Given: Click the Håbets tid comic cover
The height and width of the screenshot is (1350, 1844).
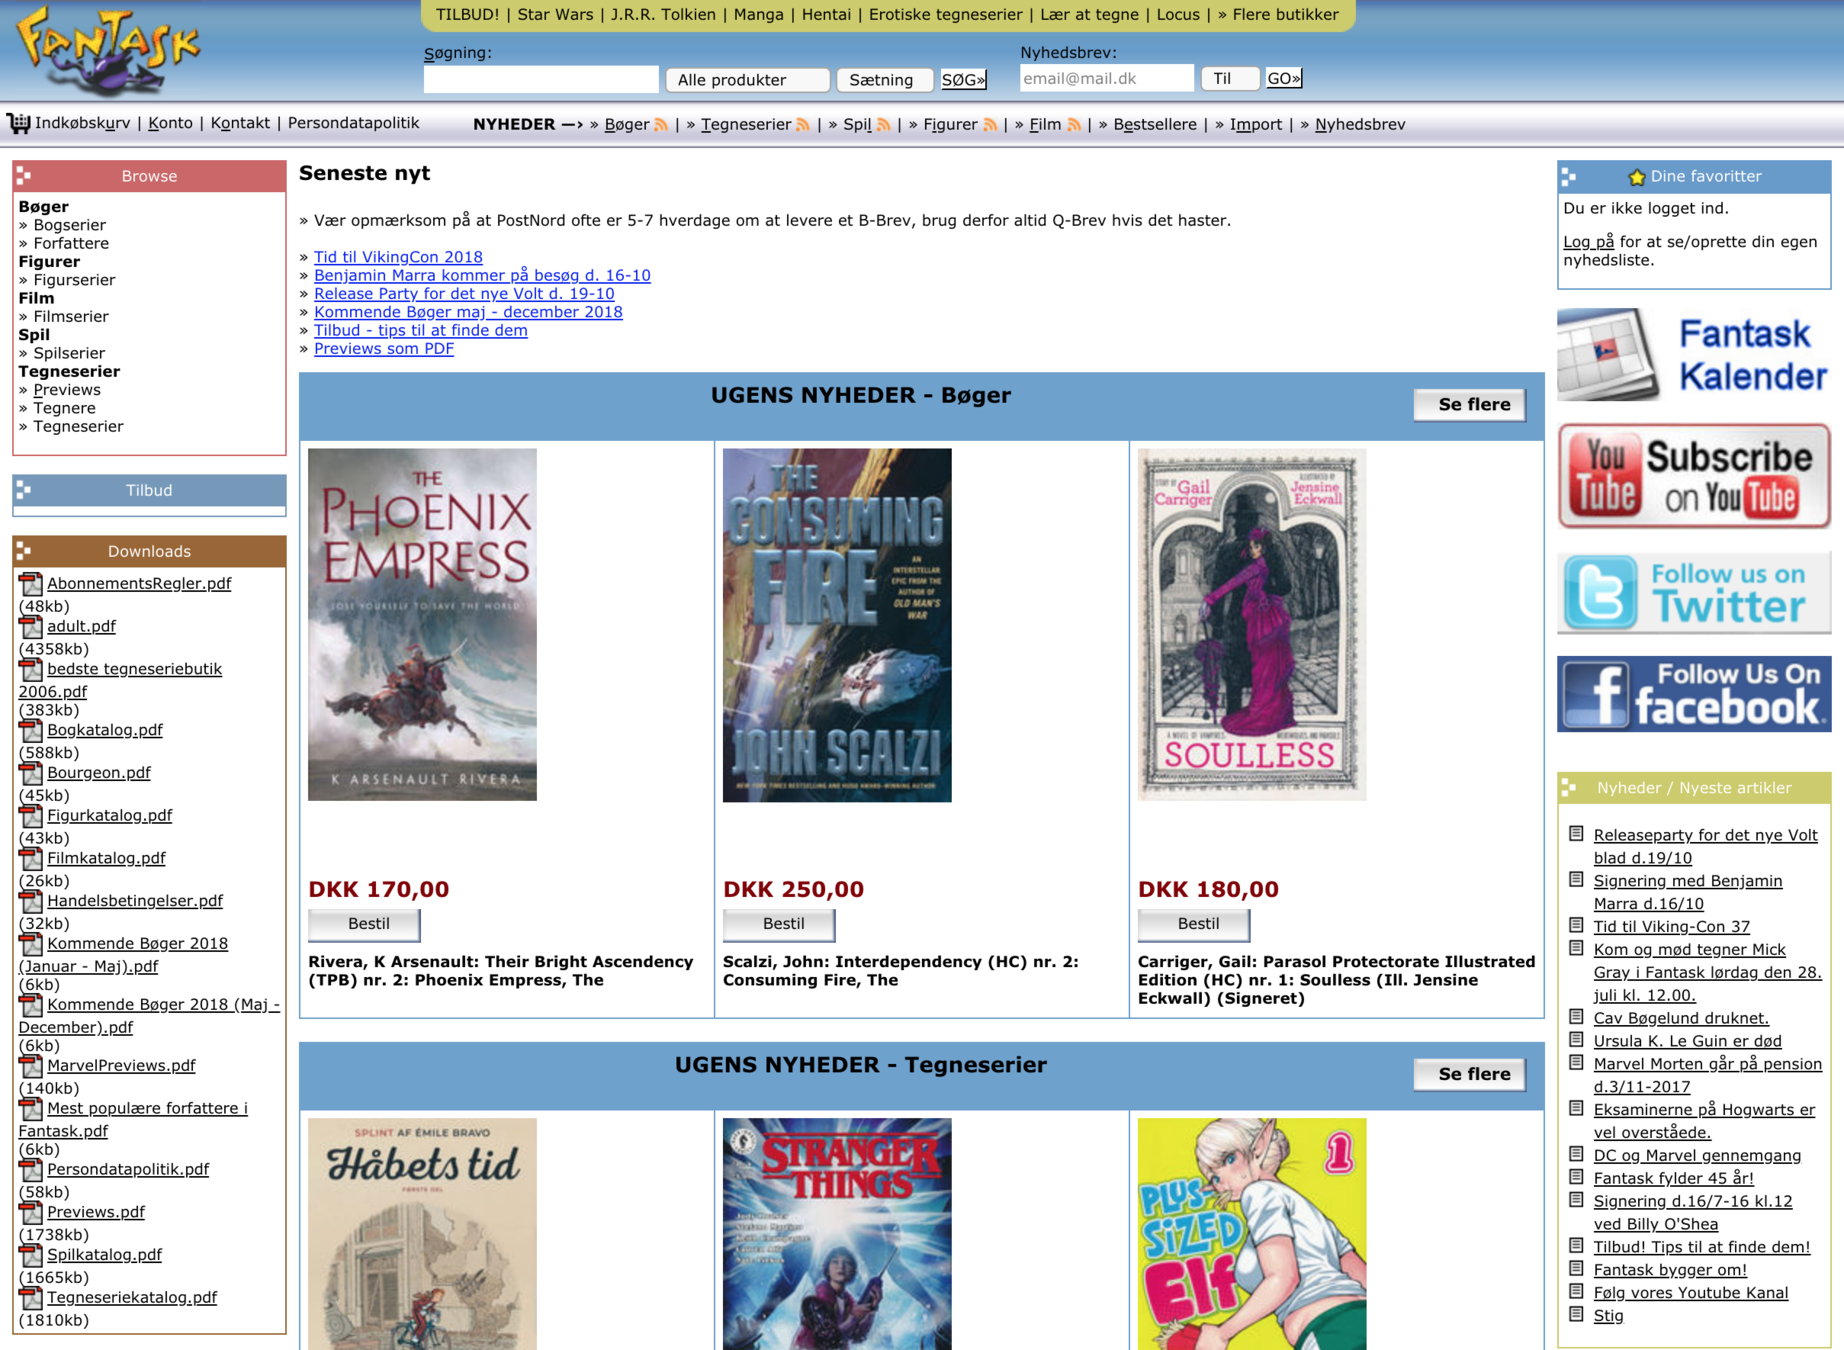Looking at the screenshot, I should coord(422,1234).
